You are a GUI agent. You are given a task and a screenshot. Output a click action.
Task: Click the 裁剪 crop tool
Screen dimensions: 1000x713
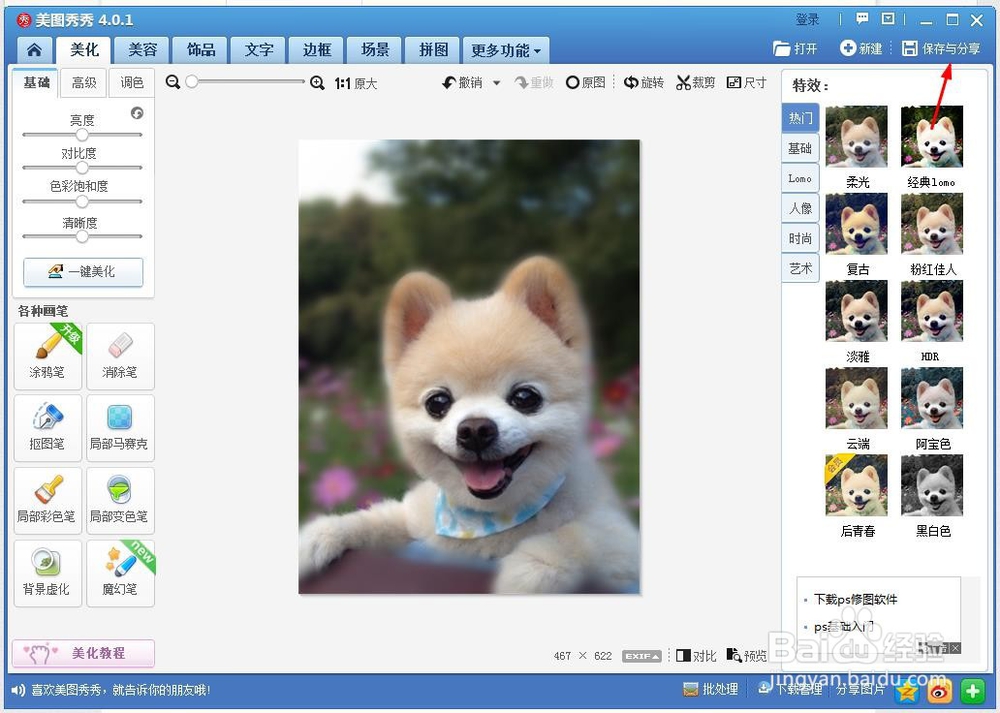click(695, 82)
